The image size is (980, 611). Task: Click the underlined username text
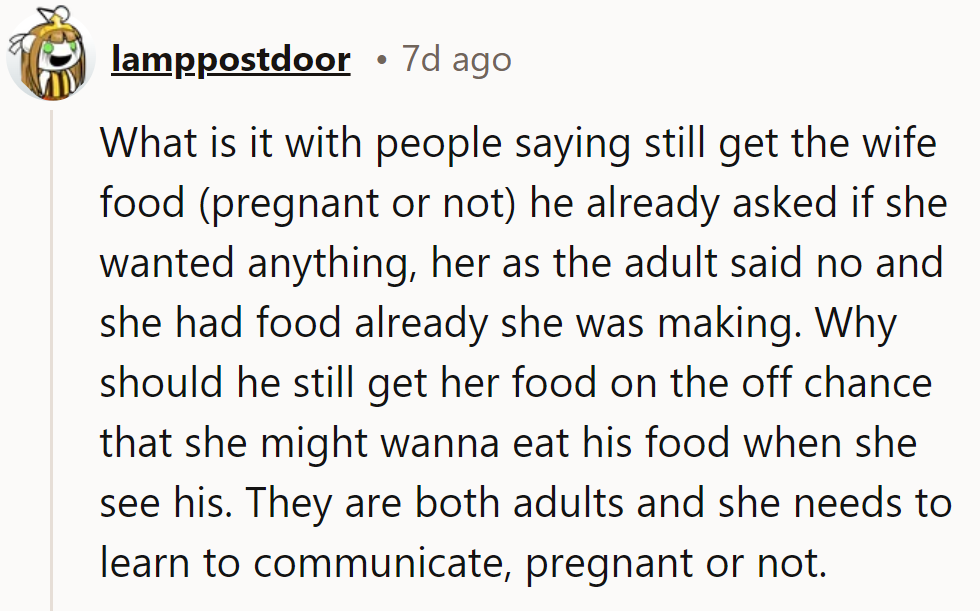click(230, 58)
